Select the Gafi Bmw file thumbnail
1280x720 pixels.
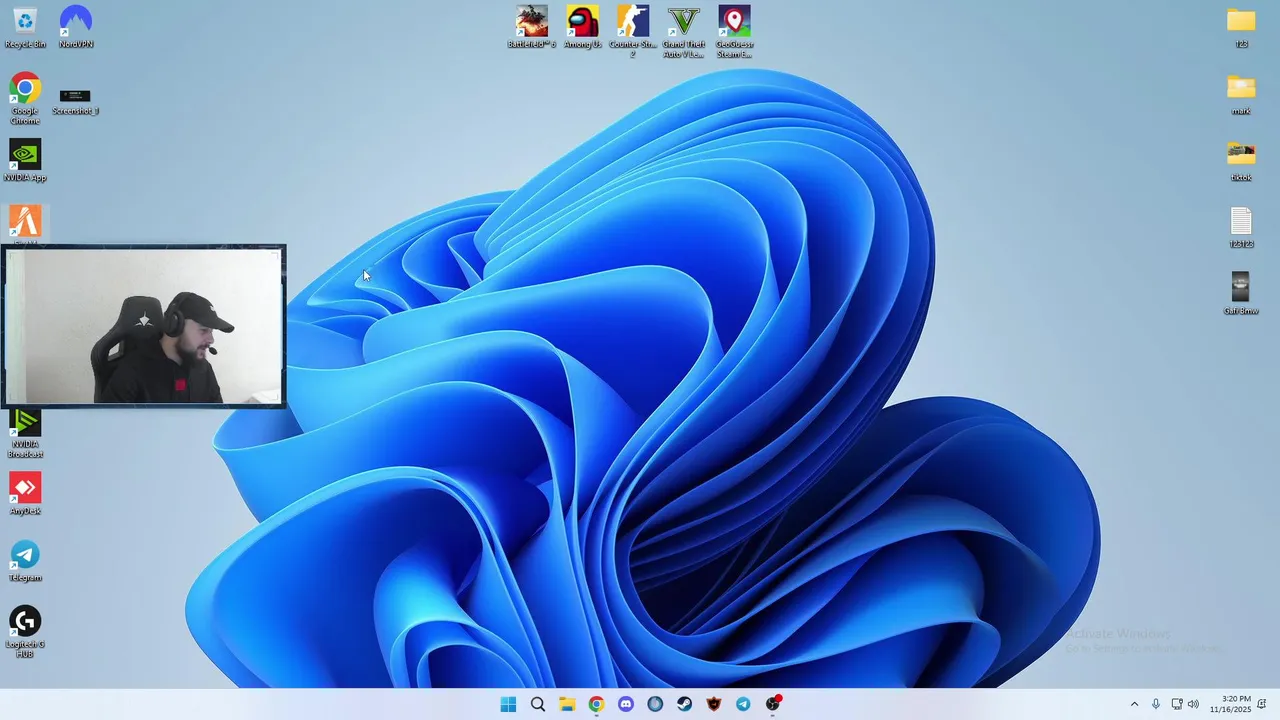point(1241,294)
